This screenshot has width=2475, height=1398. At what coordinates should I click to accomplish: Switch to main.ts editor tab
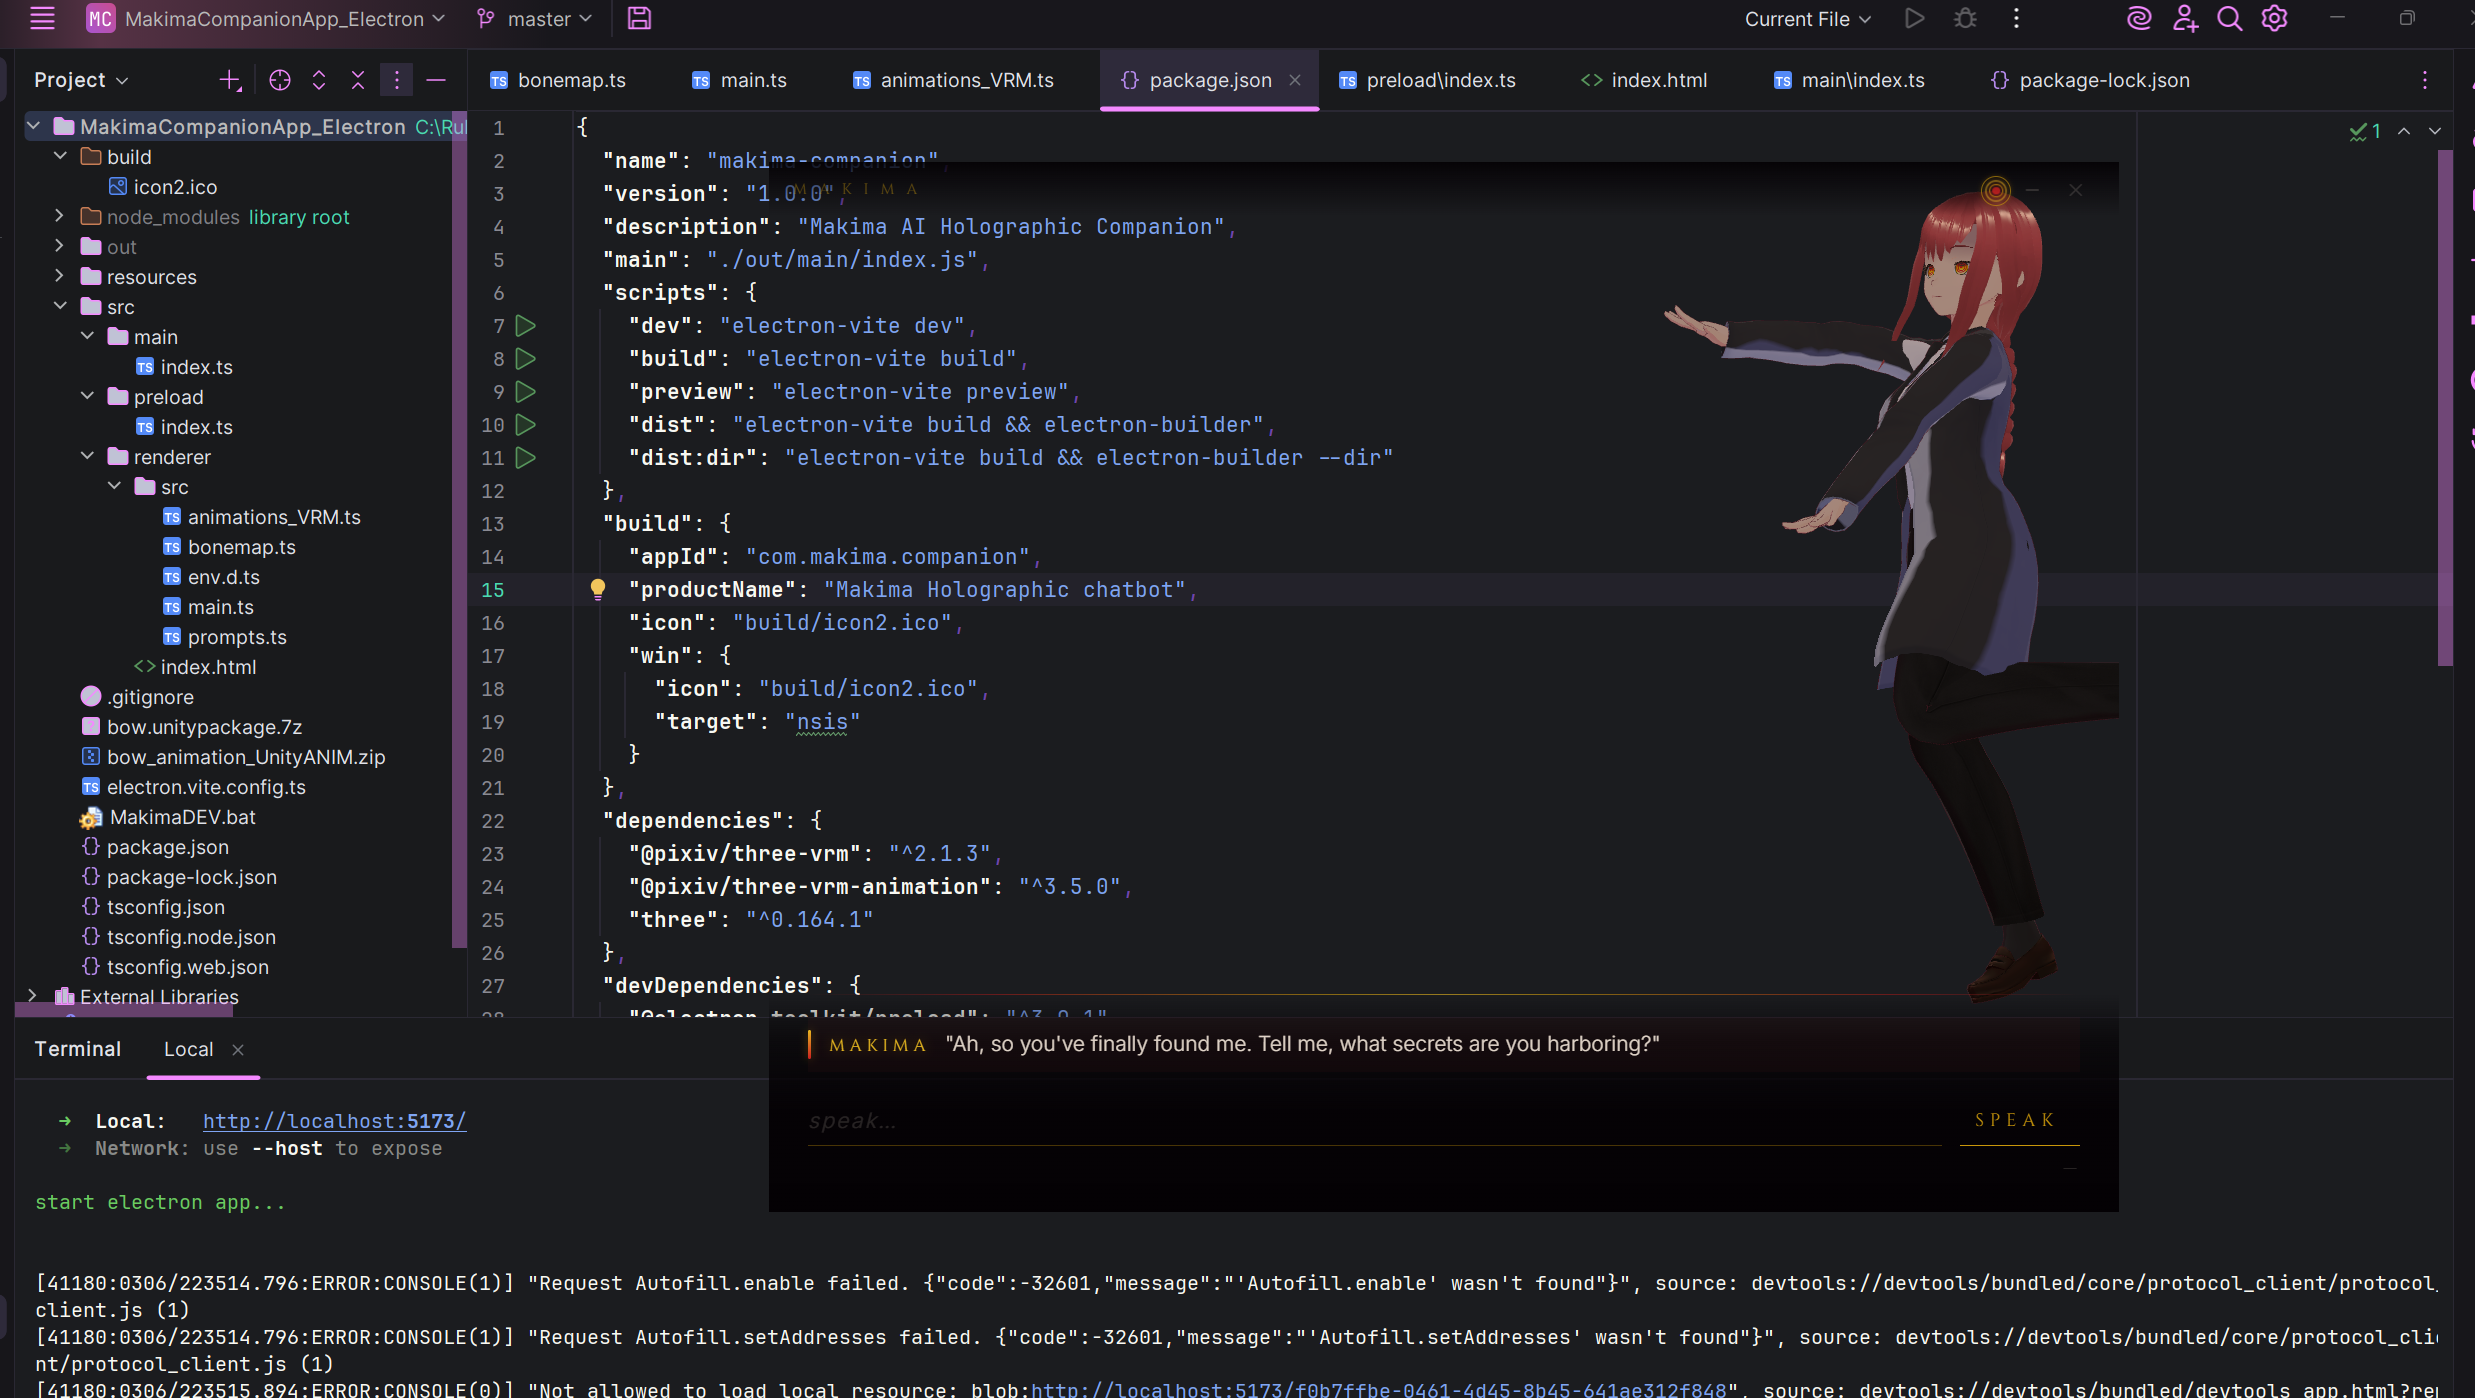tap(740, 80)
